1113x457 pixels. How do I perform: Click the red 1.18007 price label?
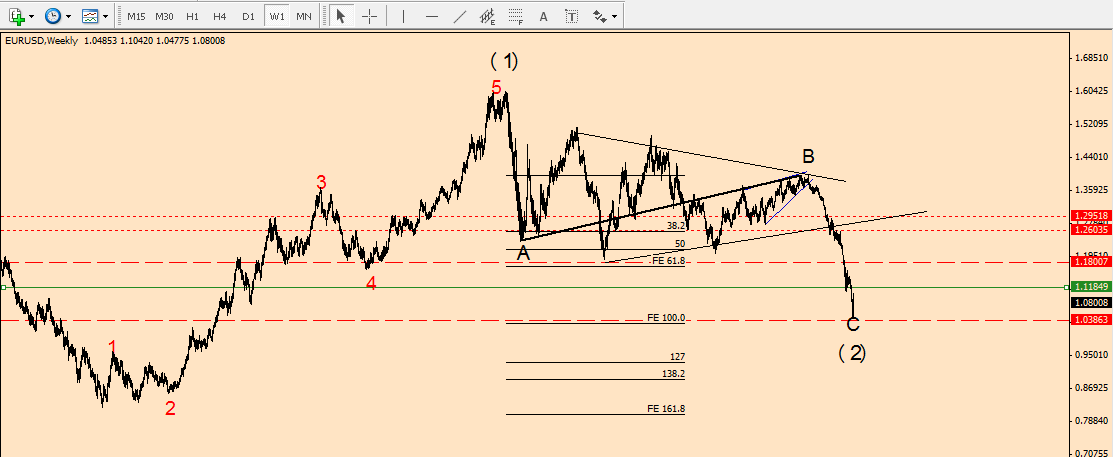(1090, 262)
